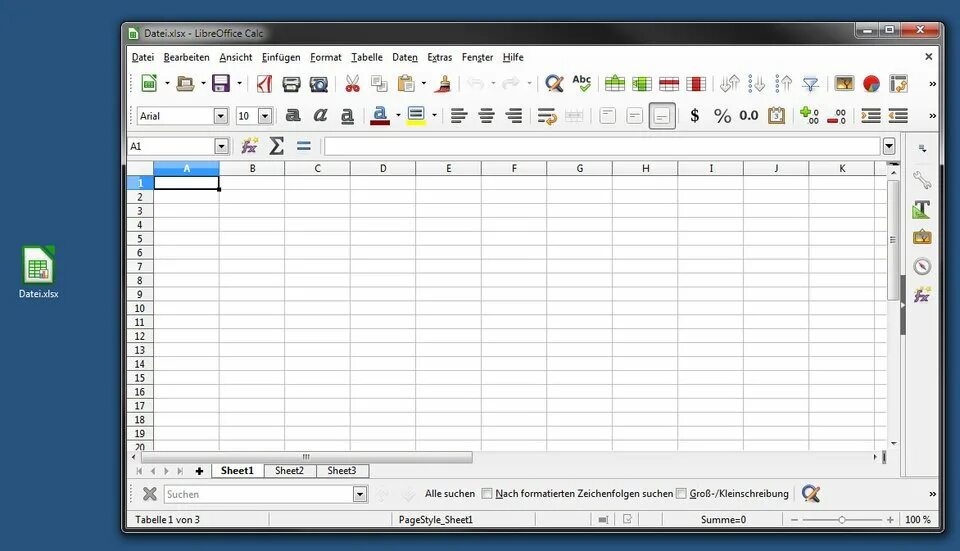Open sidebar Gallery icon

coord(922,238)
